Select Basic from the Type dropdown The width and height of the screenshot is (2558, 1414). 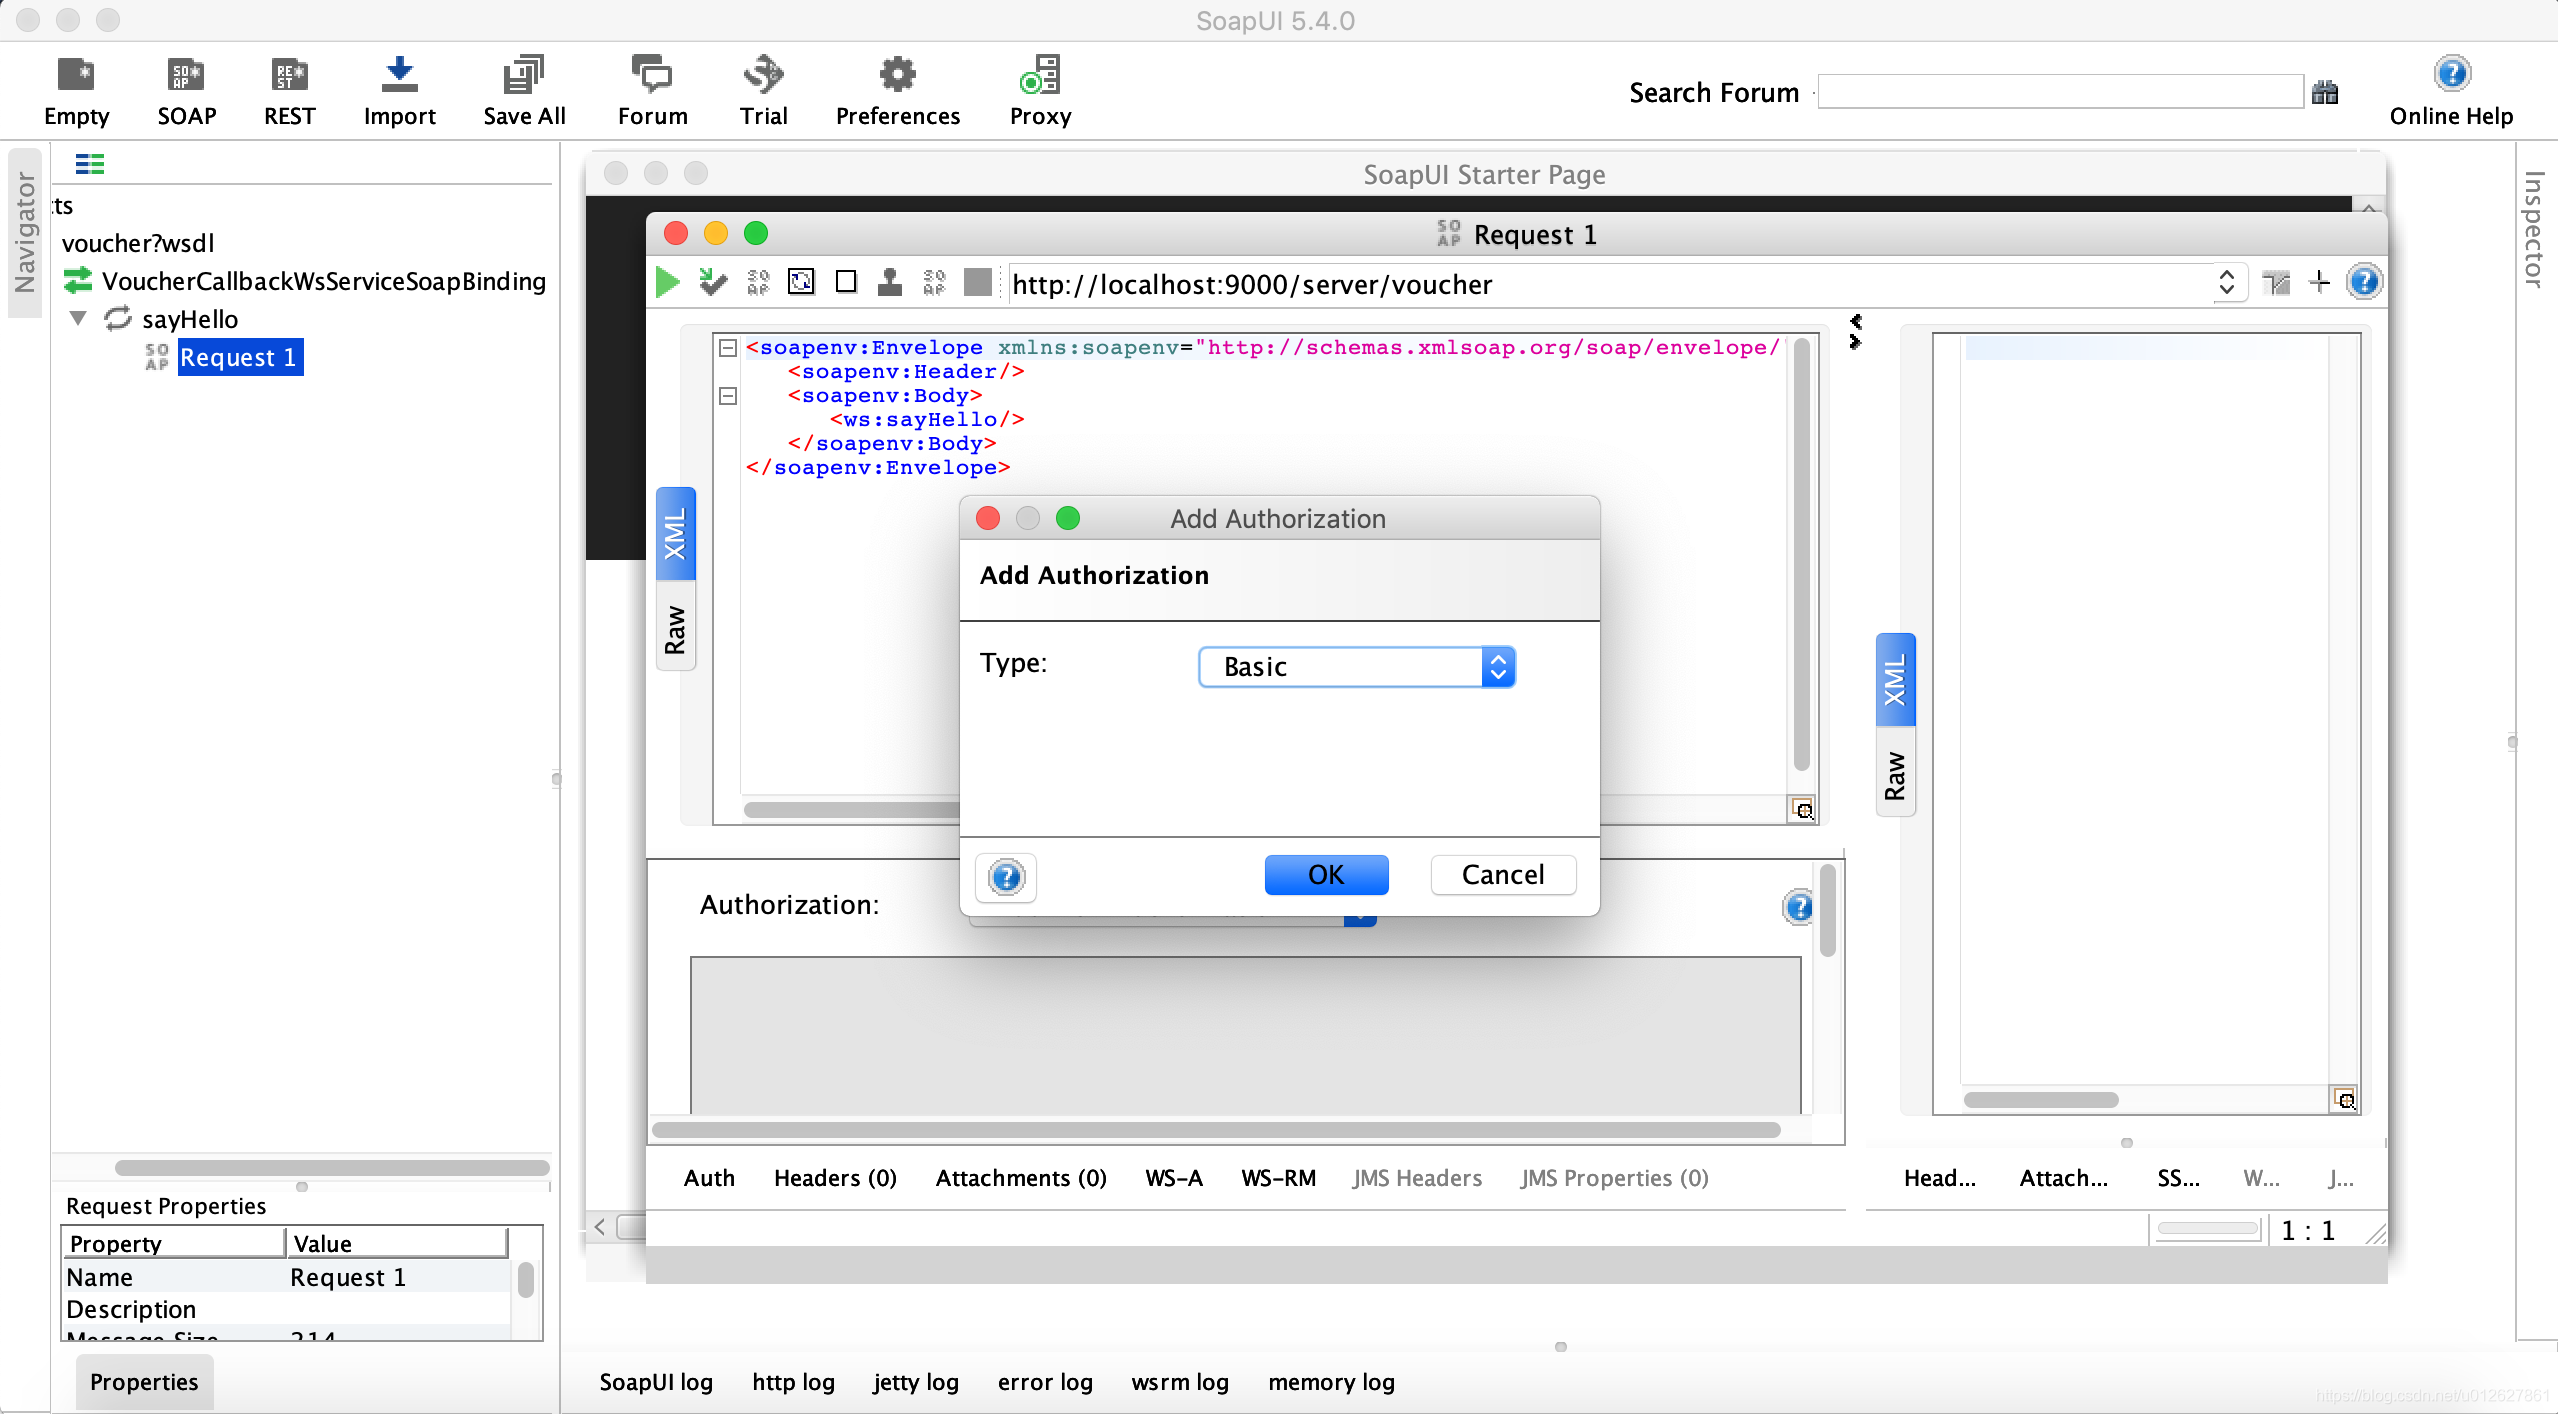(1355, 667)
